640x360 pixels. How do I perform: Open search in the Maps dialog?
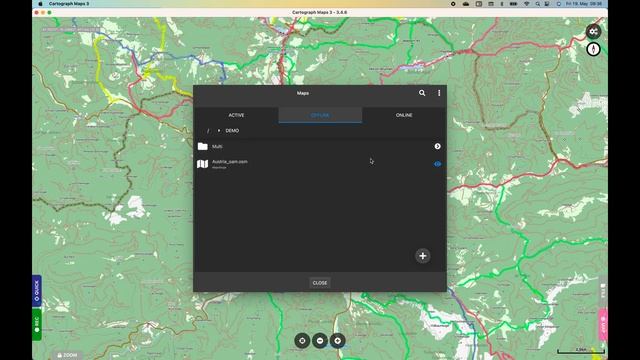(422, 93)
